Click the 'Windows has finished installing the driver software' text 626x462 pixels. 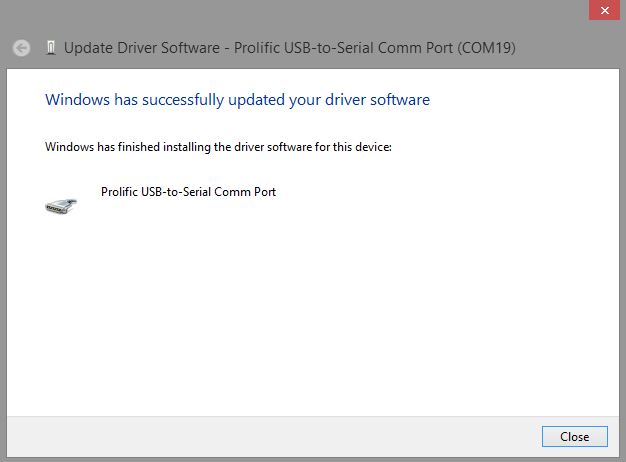point(218,147)
